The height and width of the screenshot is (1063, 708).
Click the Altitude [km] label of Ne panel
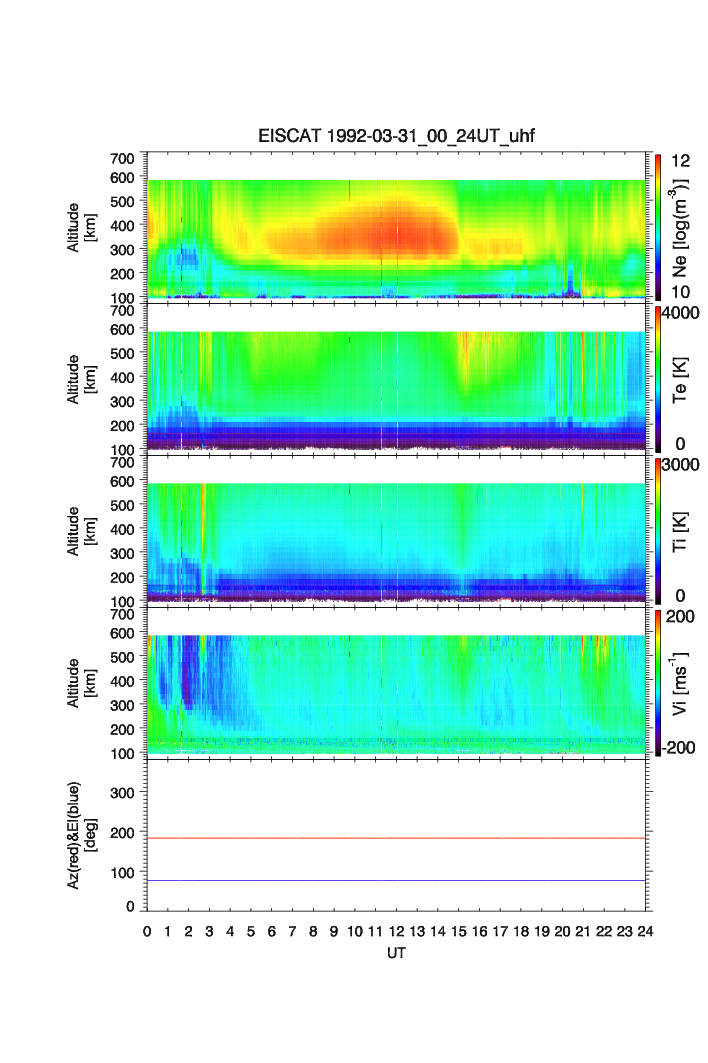(x=81, y=228)
